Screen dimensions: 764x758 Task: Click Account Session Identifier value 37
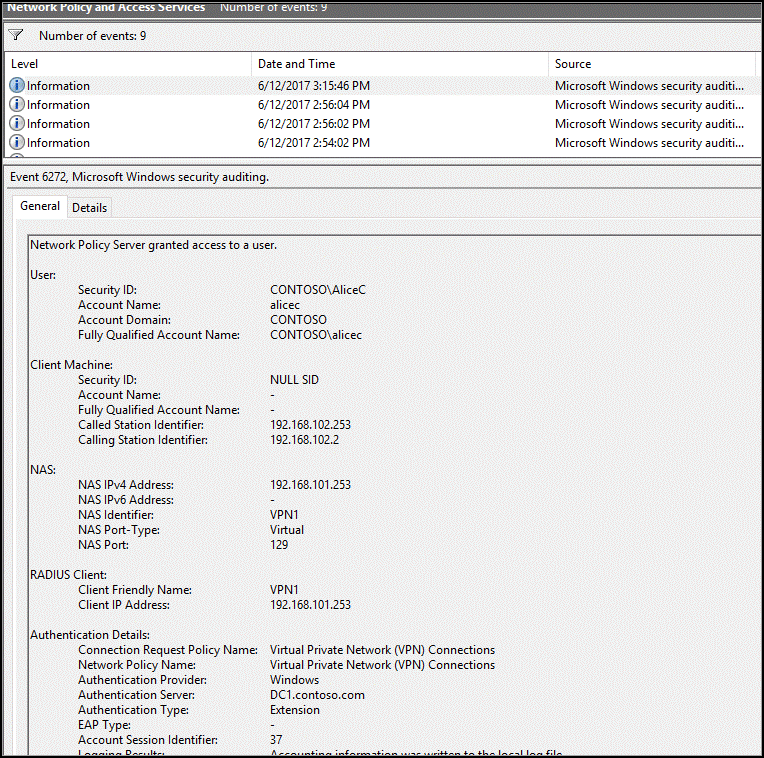pyautogui.click(x=276, y=740)
